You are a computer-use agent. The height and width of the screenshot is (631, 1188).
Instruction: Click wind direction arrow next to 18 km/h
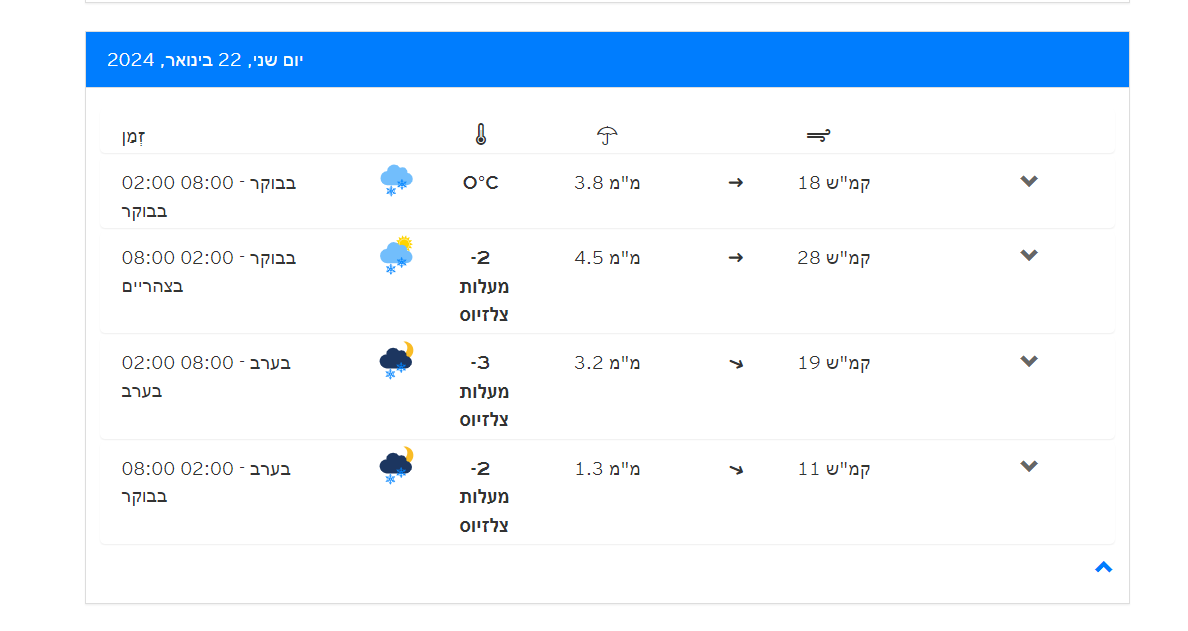click(736, 183)
